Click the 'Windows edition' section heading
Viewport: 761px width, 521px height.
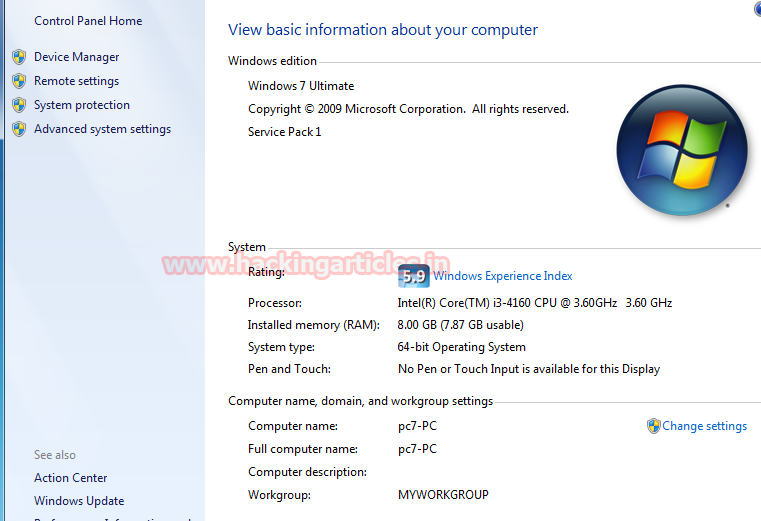pyautogui.click(x=272, y=61)
